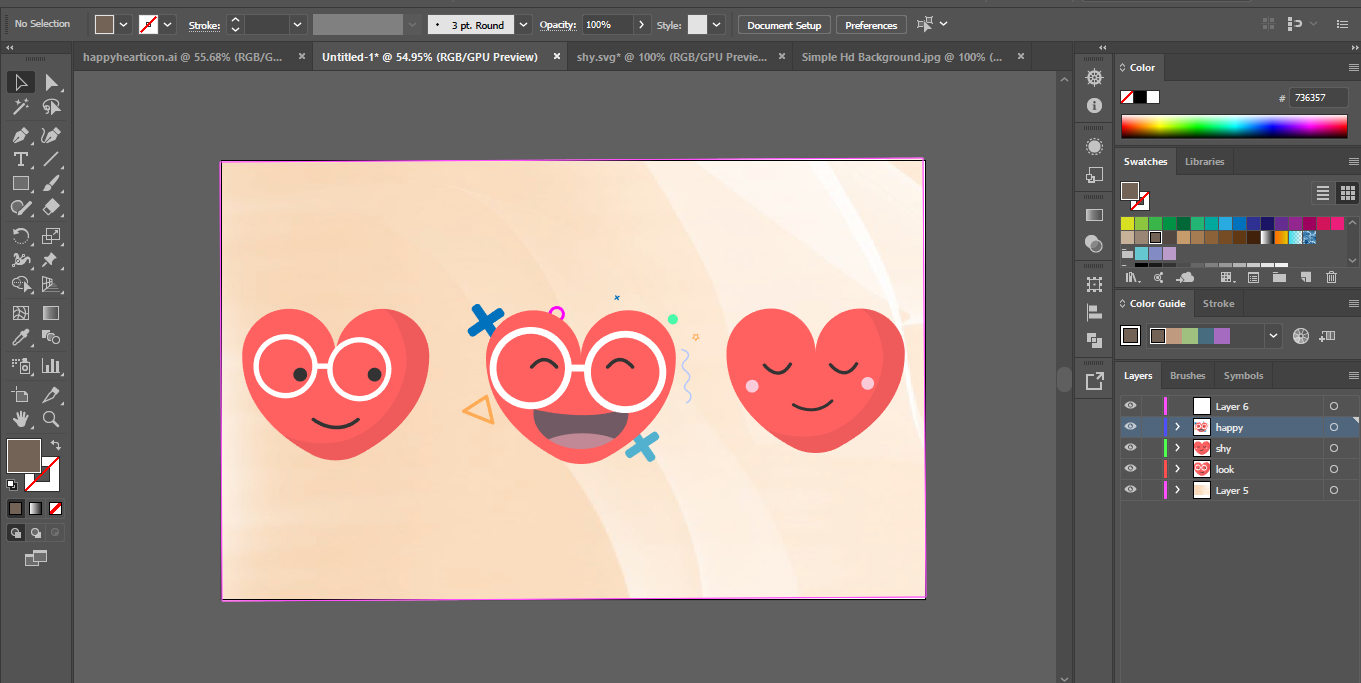This screenshot has width=1361, height=683.
Task: Select the Type tool
Action: [20, 159]
